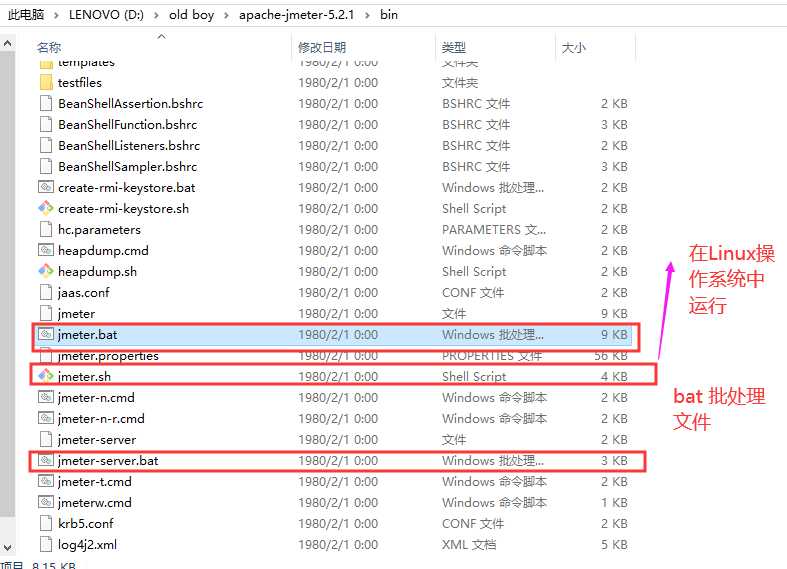Click the 56 KB size cell

[611, 356]
